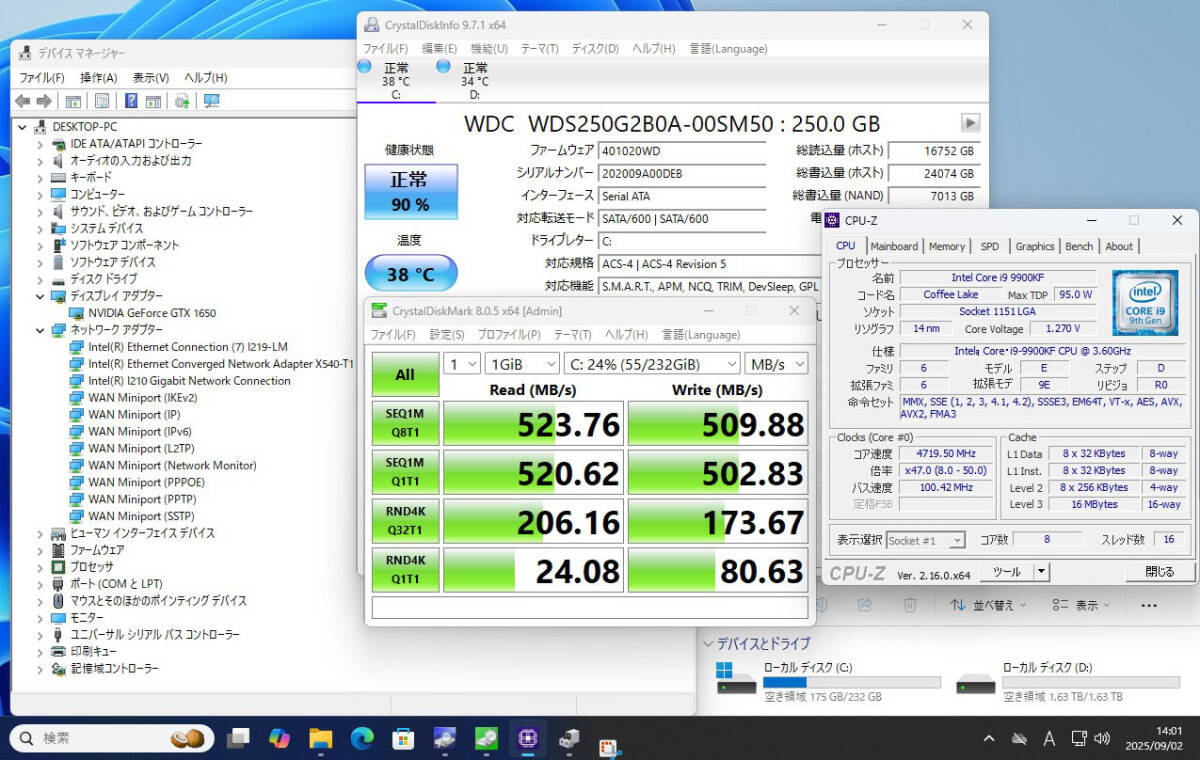Click the 閉じる button in CPU-Z
1200x760 pixels.
tap(1159, 572)
